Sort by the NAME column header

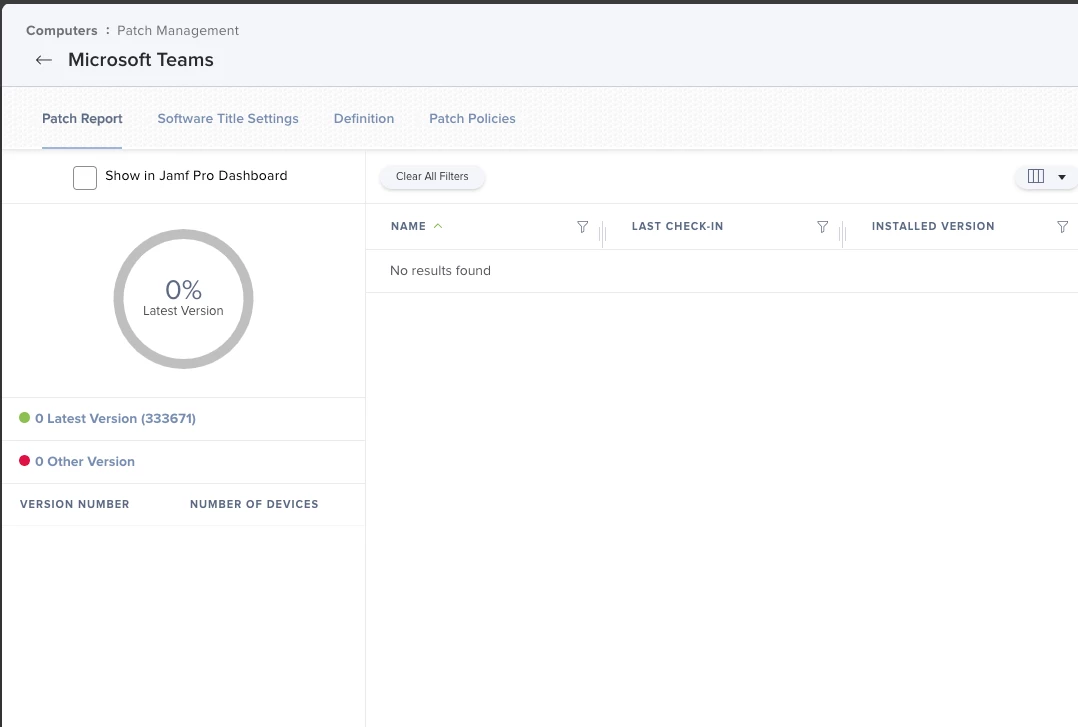[408, 226]
